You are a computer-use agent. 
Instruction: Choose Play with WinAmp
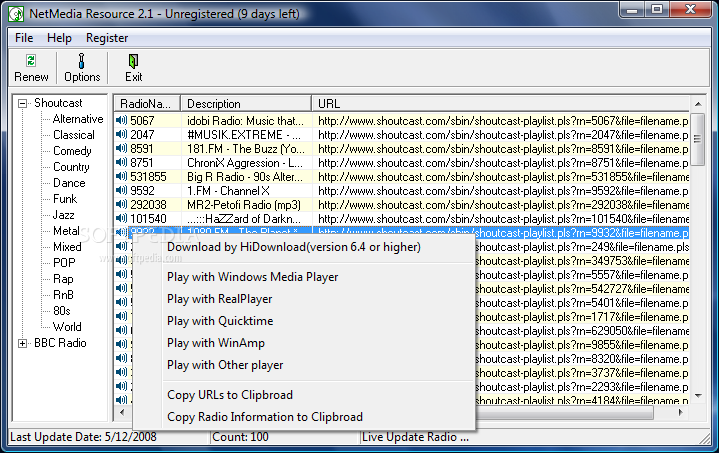point(216,343)
